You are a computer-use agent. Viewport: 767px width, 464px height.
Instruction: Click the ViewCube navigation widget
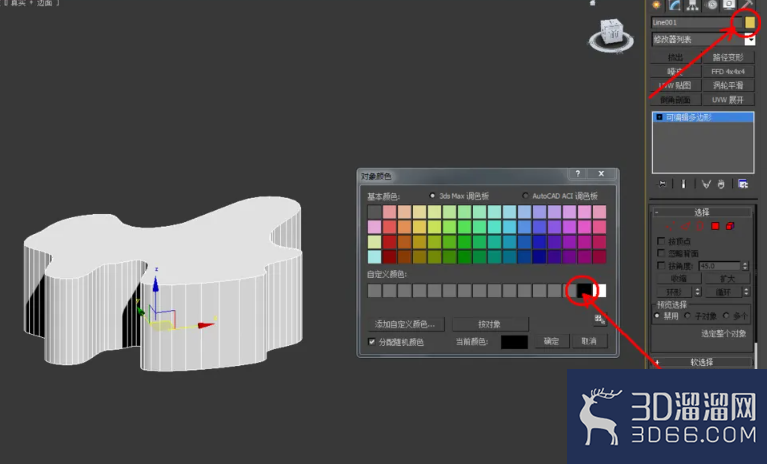pyautogui.click(x=611, y=35)
